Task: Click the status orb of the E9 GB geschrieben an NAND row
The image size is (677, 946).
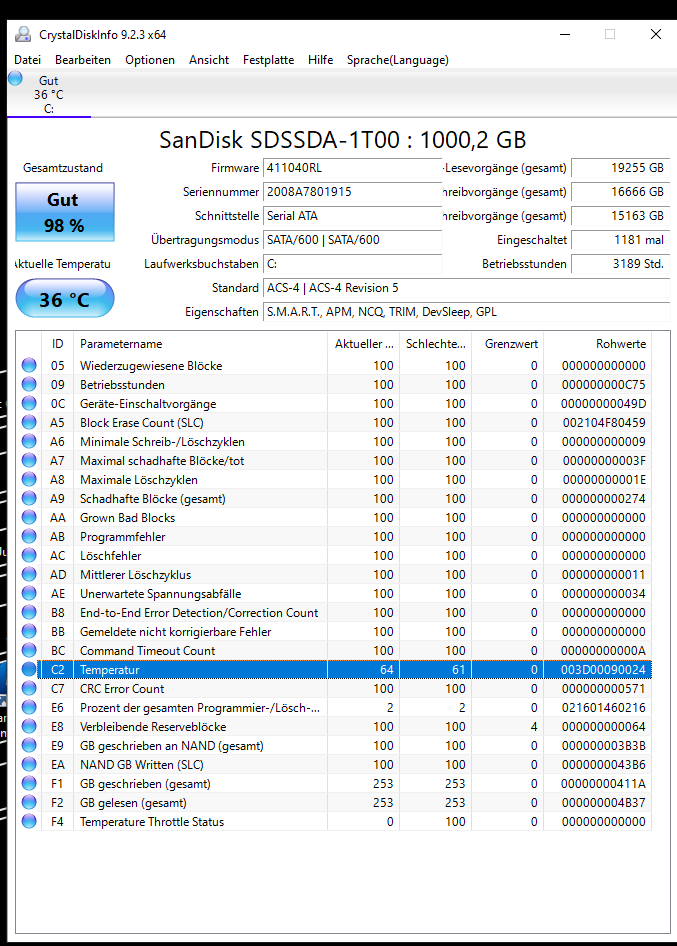Action: click(29, 745)
